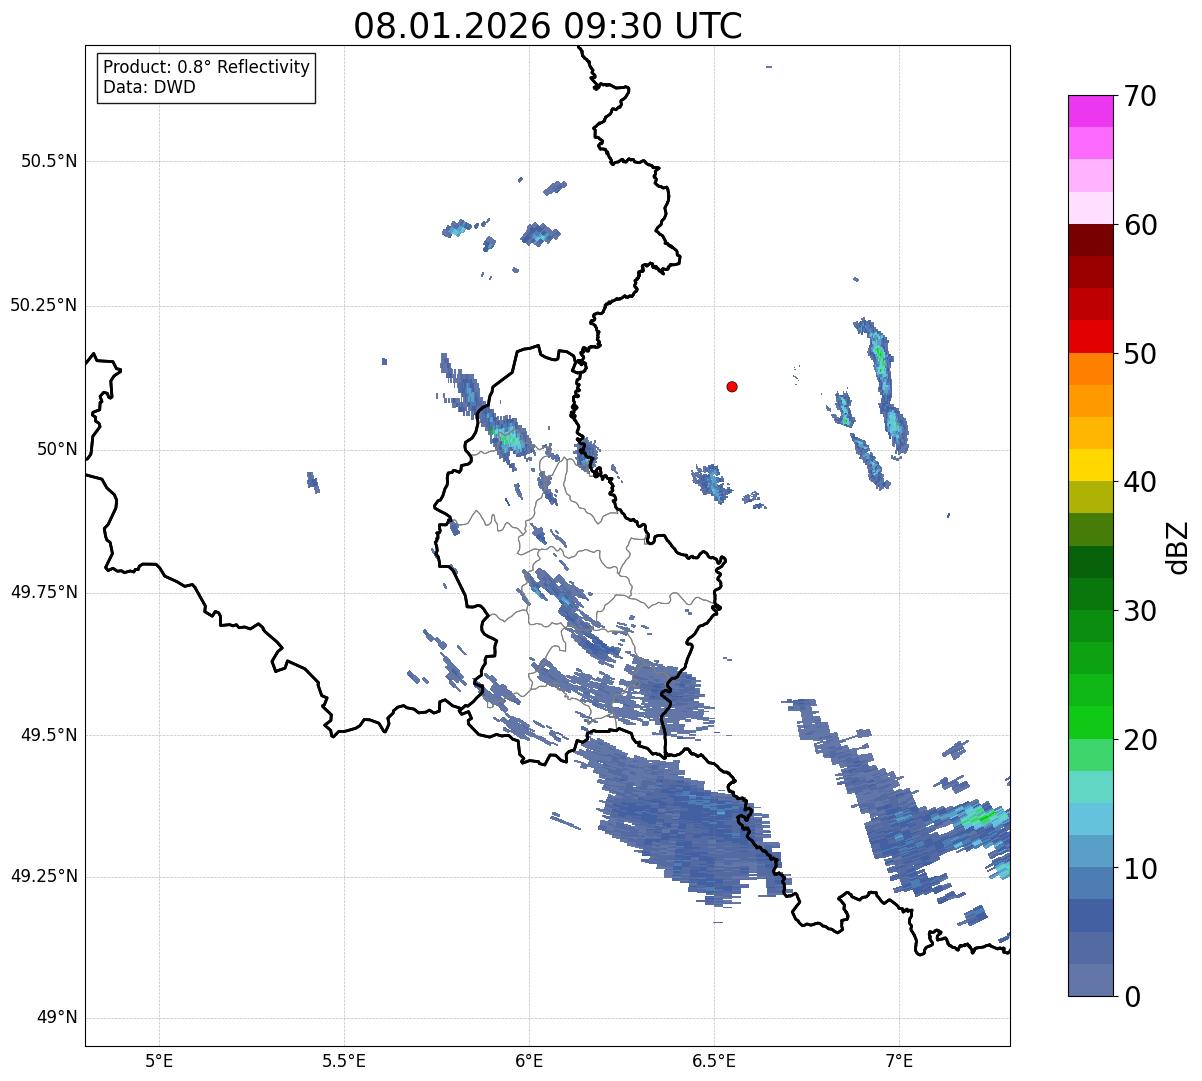1202x1081 pixels.
Task: Click the '49.75°N' latitude label
Action: 43,592
